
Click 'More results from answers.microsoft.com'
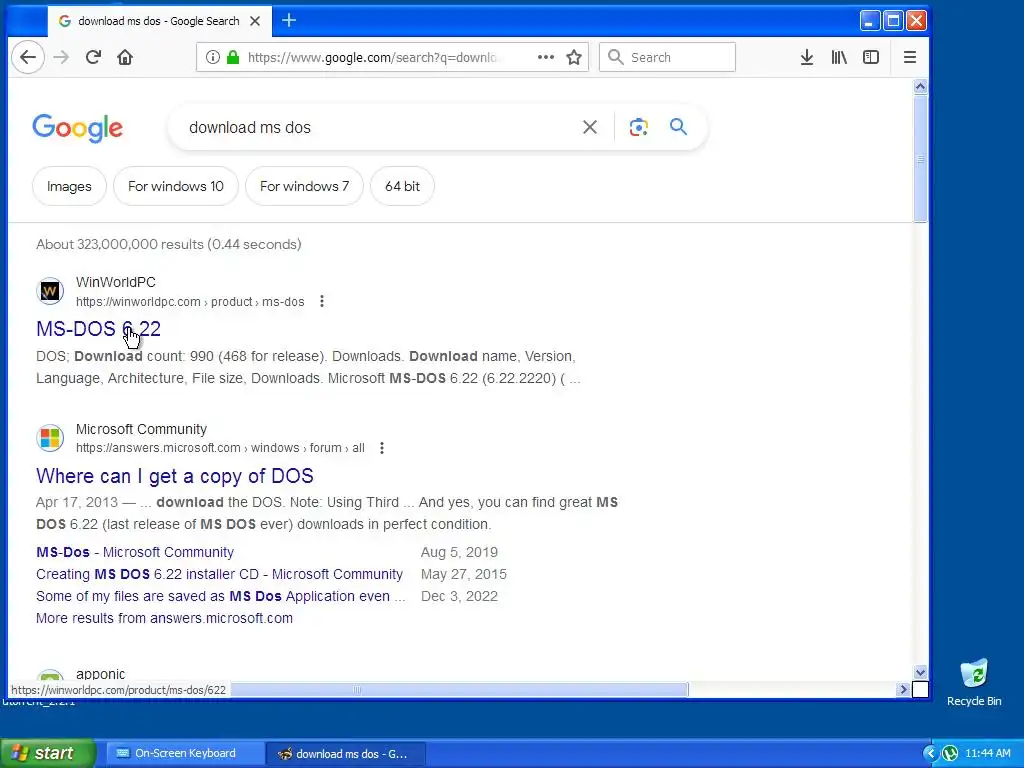coord(165,618)
